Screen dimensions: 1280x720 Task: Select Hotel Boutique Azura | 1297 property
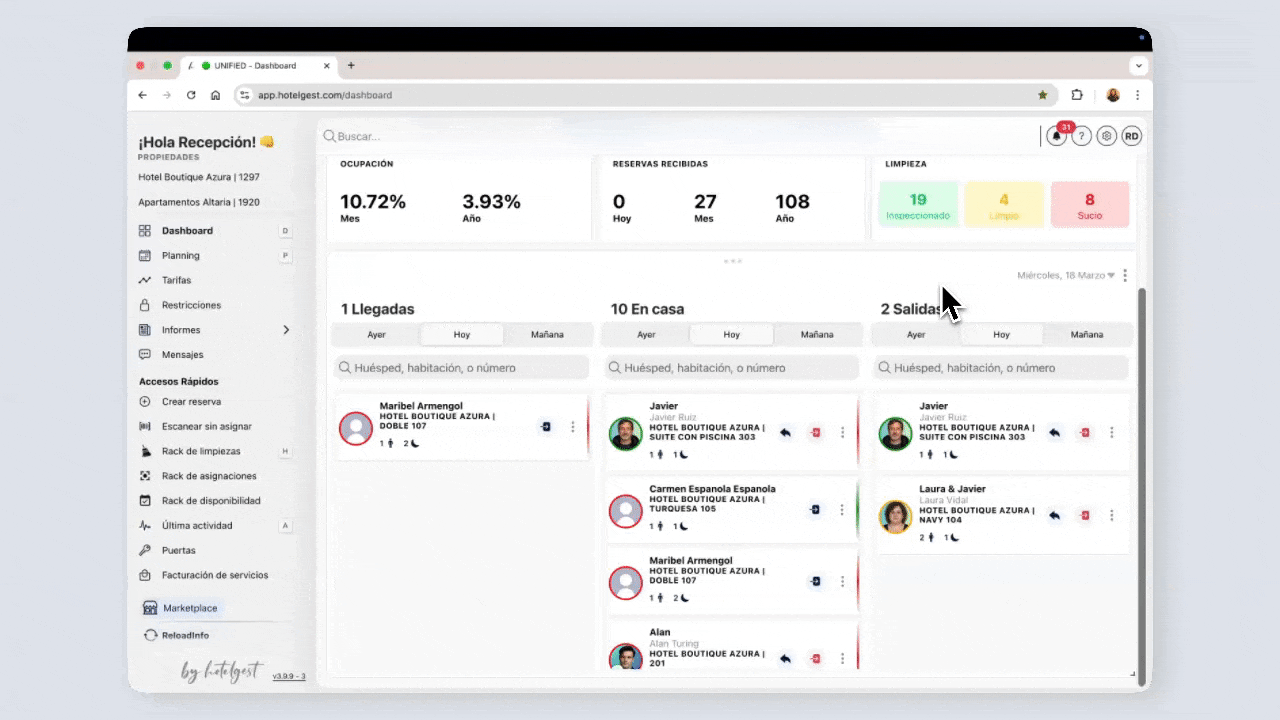click(199, 177)
